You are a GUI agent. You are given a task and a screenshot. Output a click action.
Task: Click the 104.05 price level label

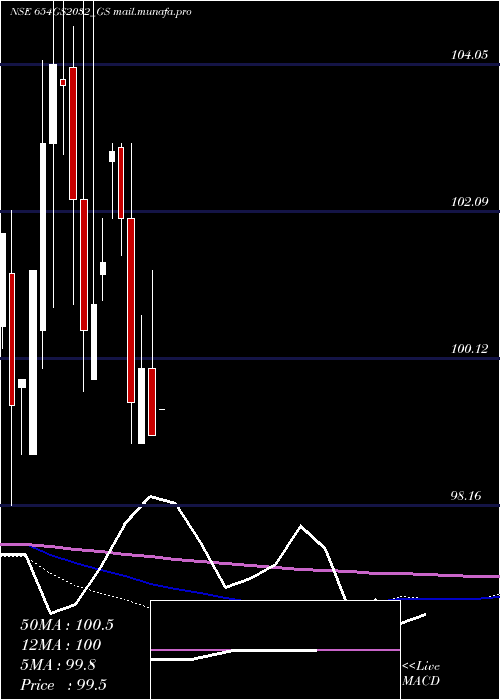click(469, 55)
